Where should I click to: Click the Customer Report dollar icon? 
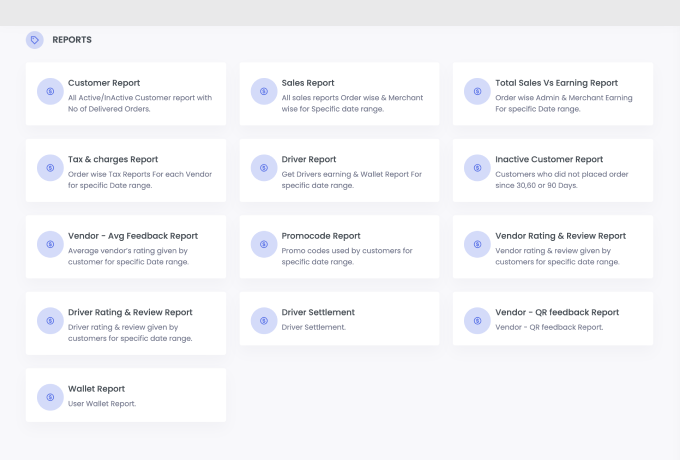click(50, 91)
